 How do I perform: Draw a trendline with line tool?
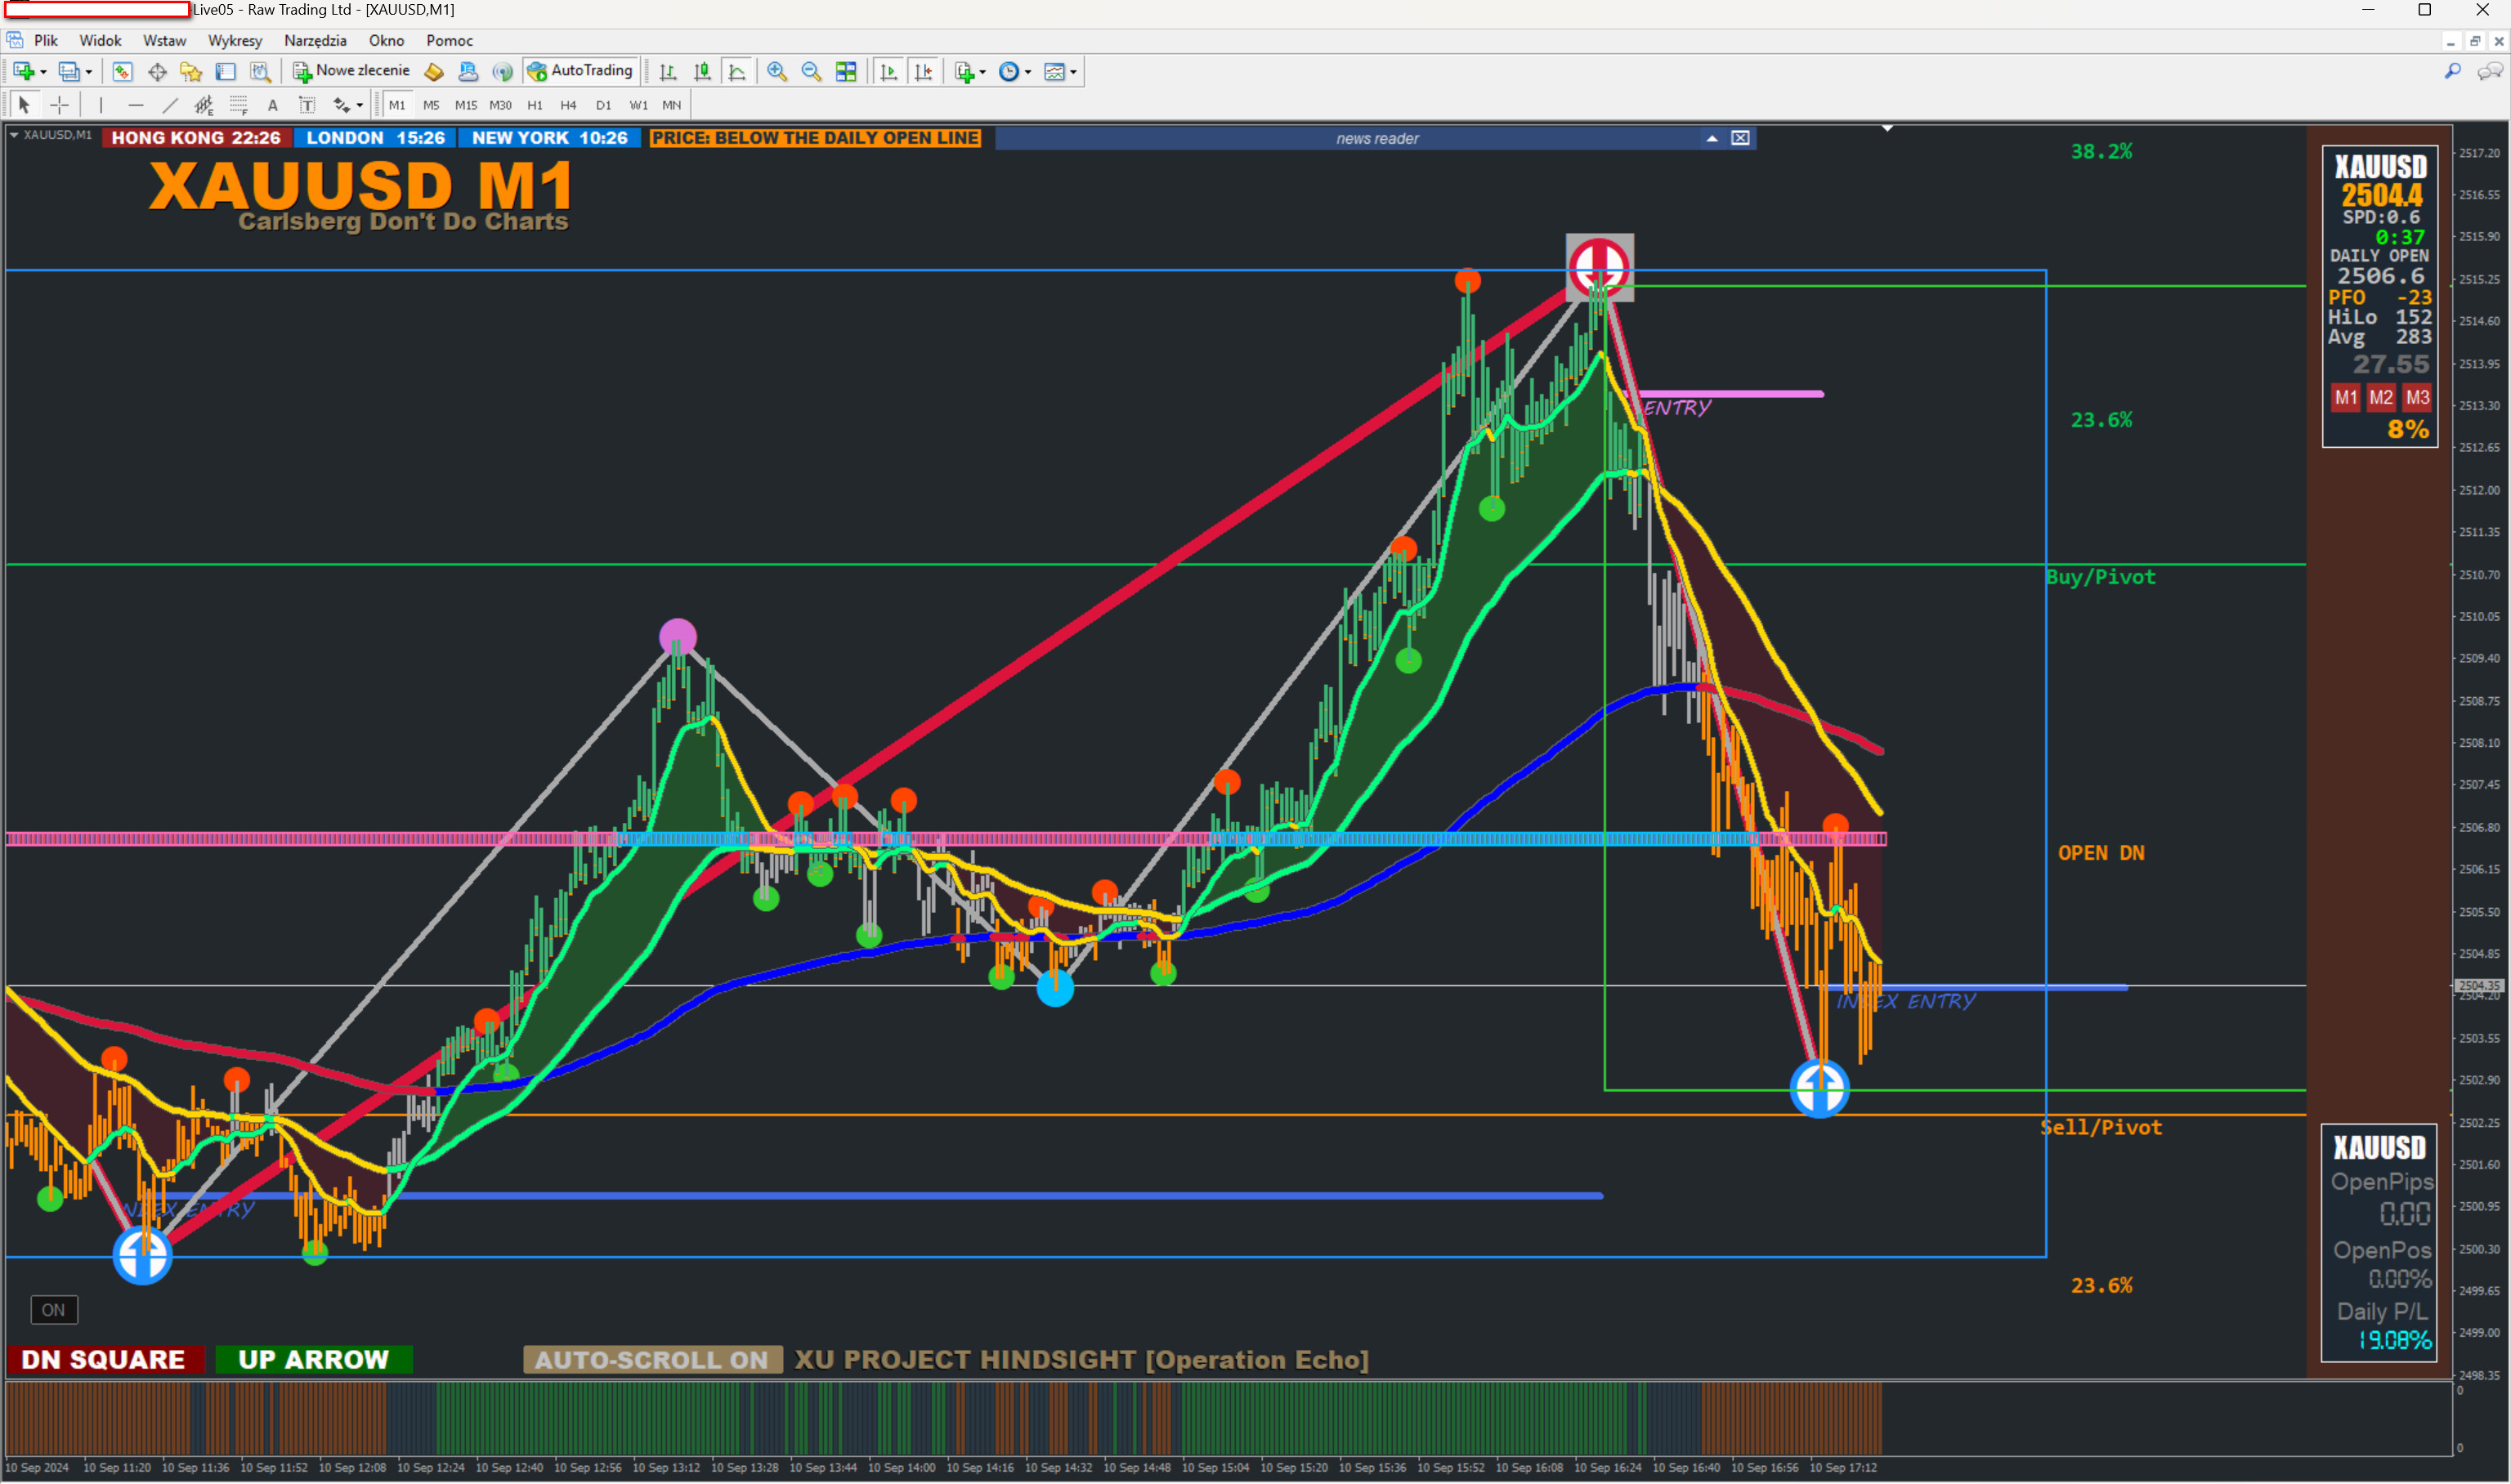pyautogui.click(x=170, y=105)
